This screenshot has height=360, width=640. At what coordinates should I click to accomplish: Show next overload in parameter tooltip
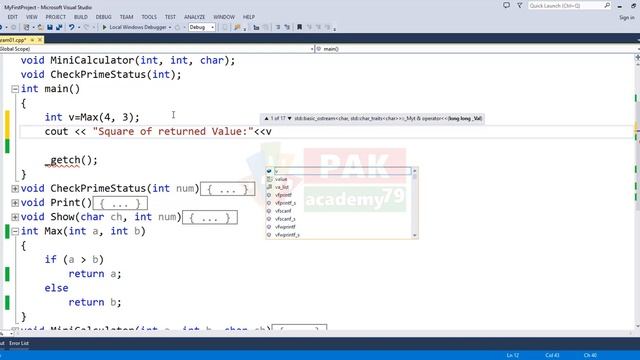(x=289, y=118)
